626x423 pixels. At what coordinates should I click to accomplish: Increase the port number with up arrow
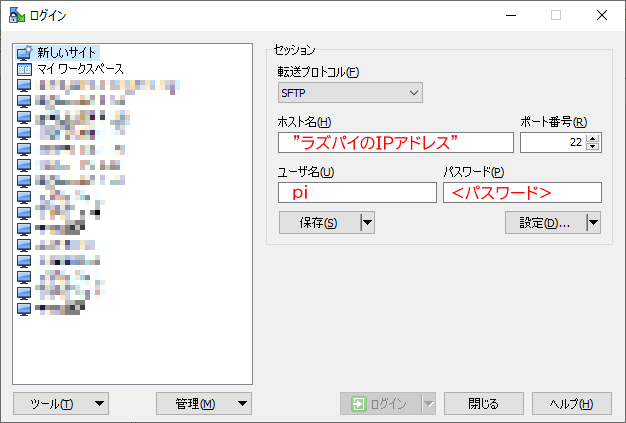click(594, 138)
